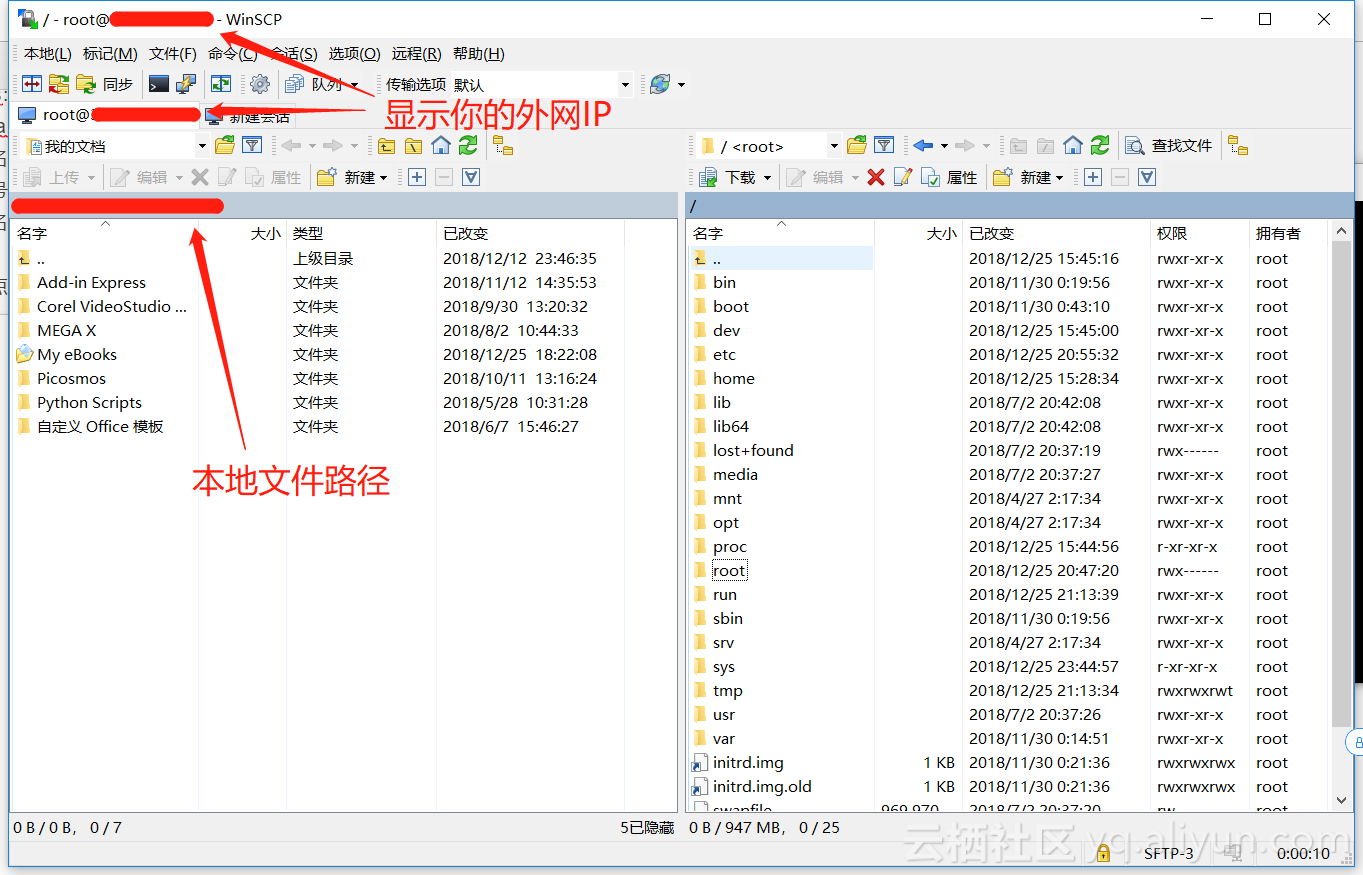Open remote 新建 dropdown button

(1028, 177)
